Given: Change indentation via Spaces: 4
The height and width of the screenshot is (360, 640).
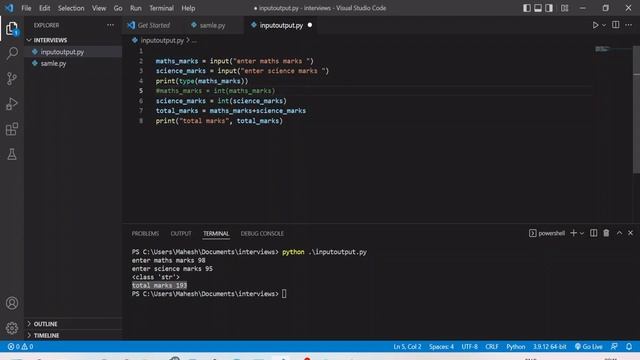Looking at the screenshot, I should 441,347.
